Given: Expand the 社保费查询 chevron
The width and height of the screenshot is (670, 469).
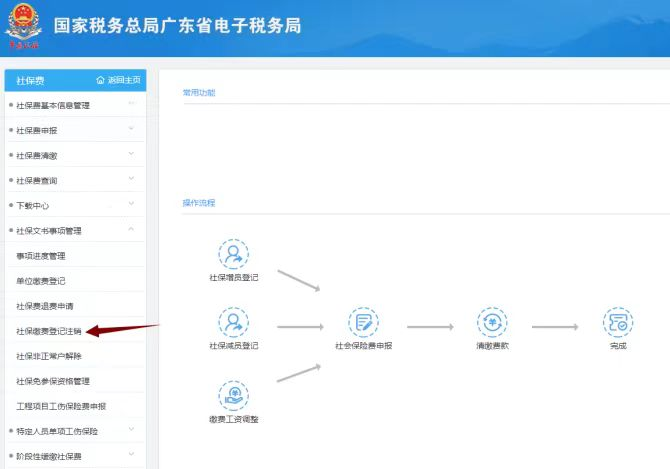Looking at the screenshot, I should click(x=131, y=179).
